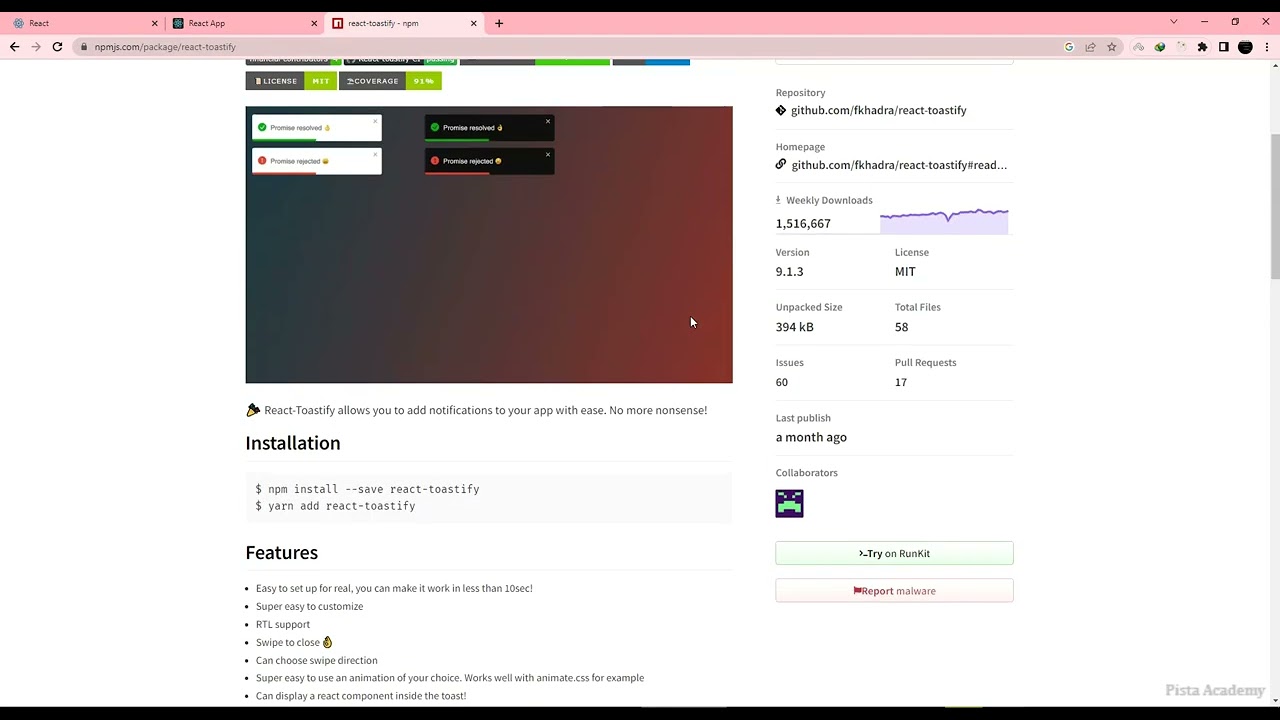Click the version 9.1.3 value
Screen dimensions: 1280x720
tap(789, 272)
